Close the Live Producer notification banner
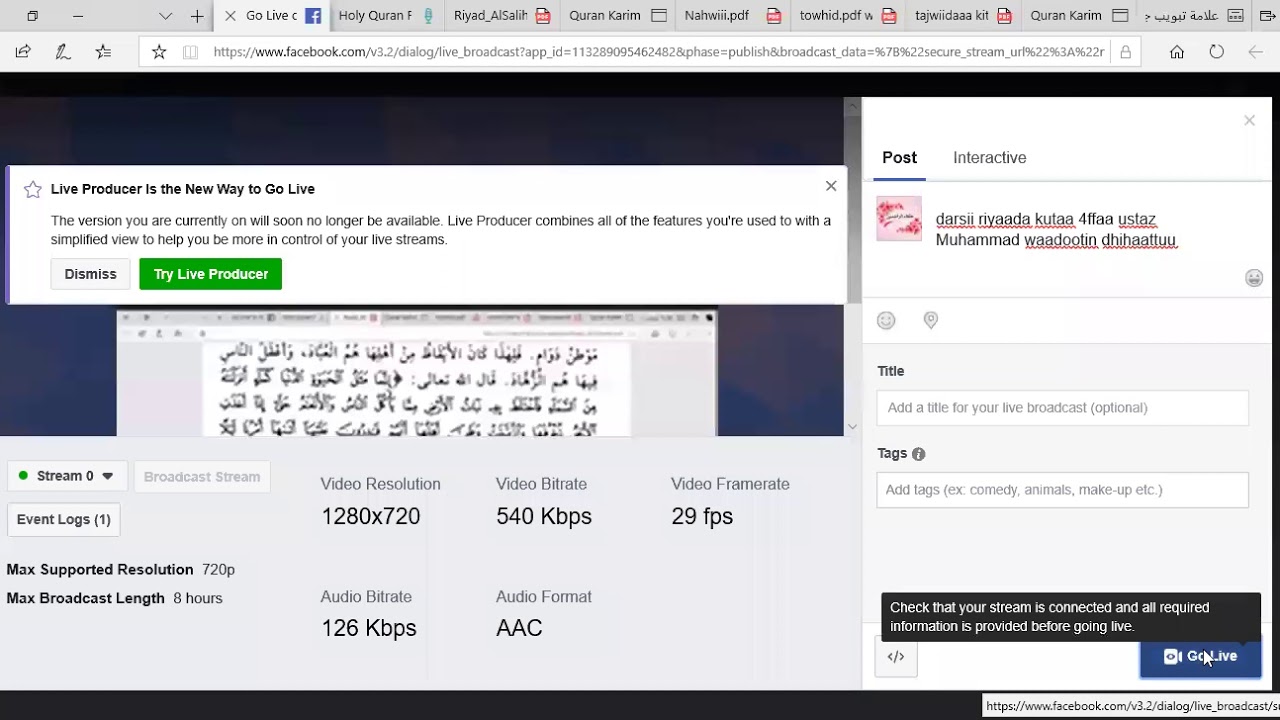This screenshot has height=720, width=1280. pos(831,186)
